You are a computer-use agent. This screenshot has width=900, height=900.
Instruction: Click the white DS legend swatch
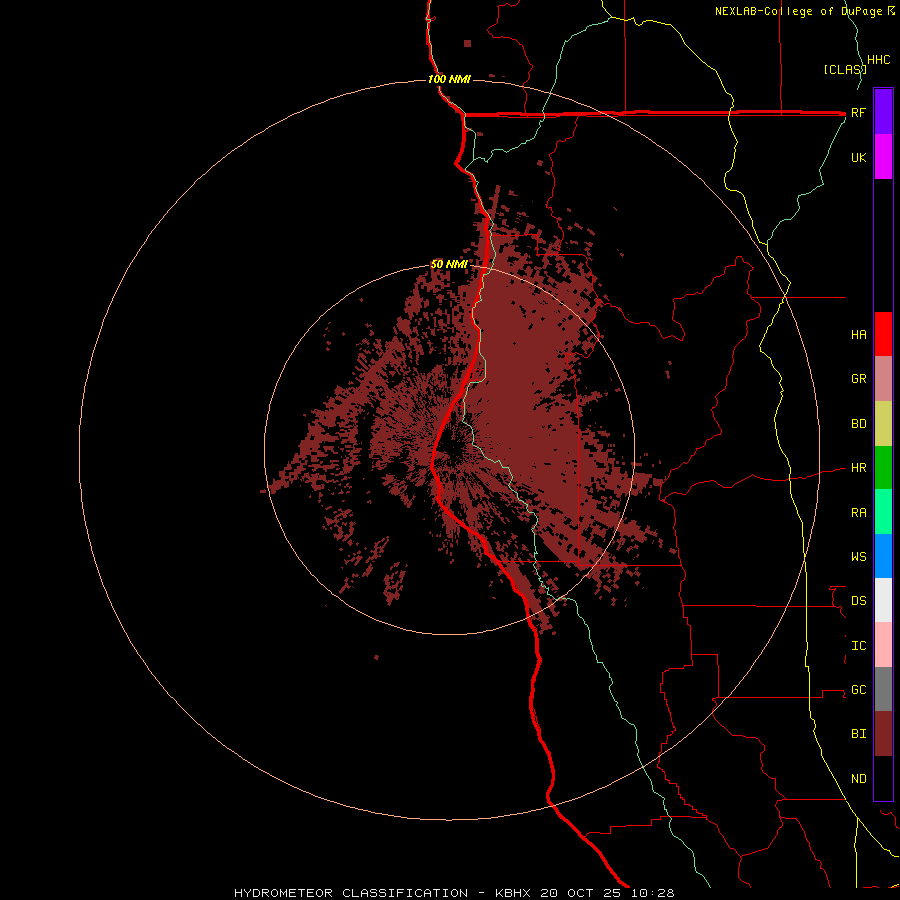883,600
